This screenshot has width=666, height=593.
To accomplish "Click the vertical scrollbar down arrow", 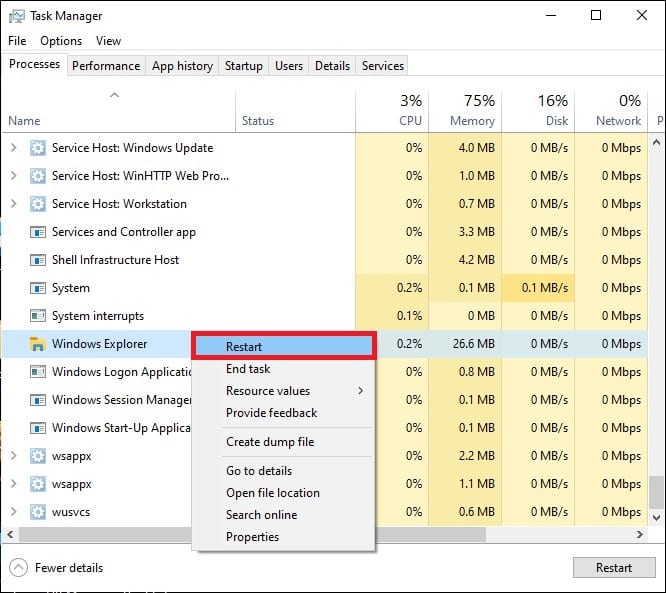I will tap(657, 518).
